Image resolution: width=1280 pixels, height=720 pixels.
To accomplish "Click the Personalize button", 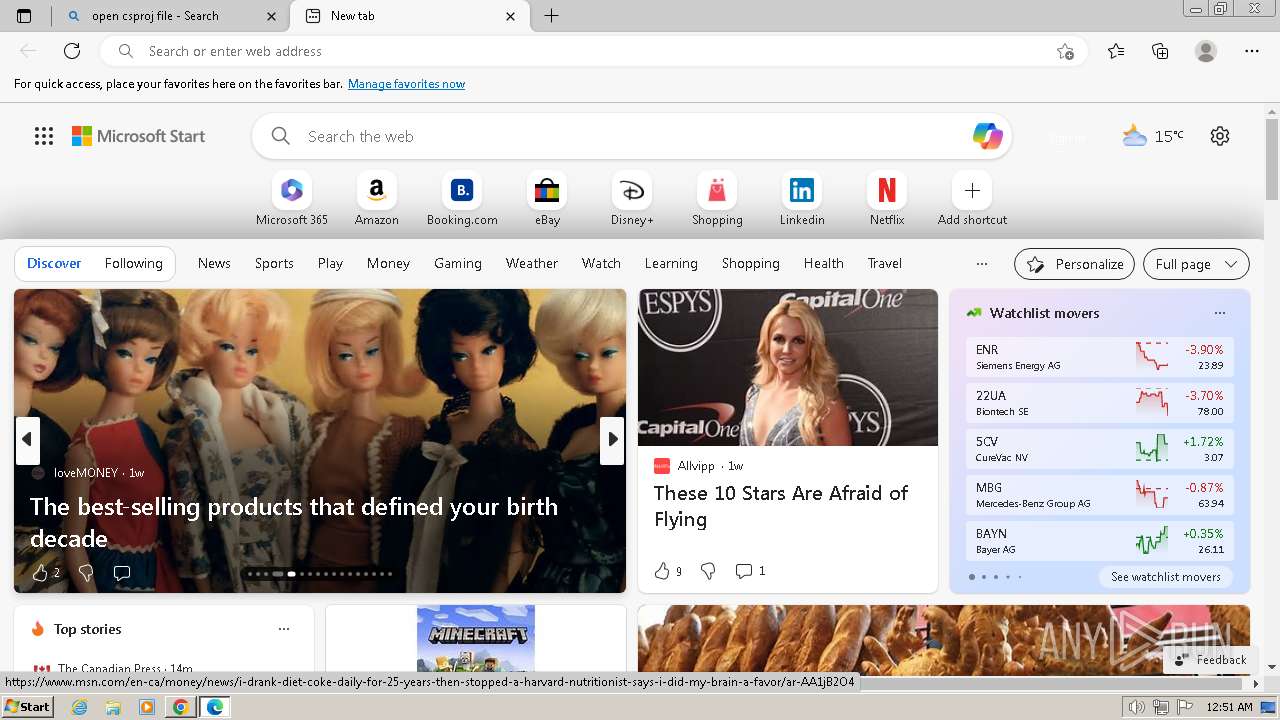I will [x=1074, y=264].
